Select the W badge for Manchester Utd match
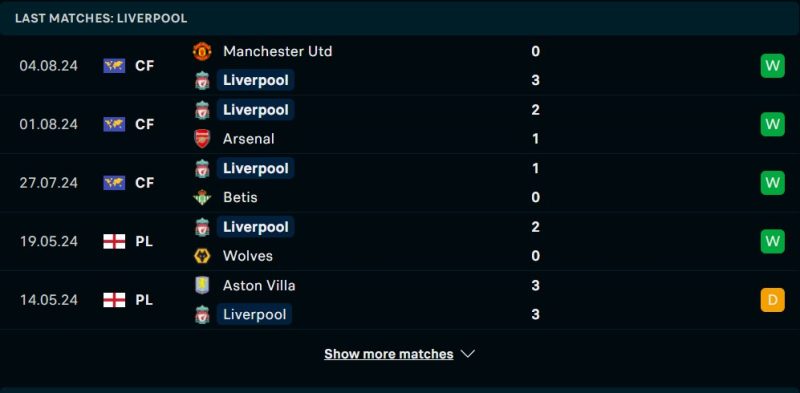The image size is (800, 393). pyautogui.click(x=772, y=66)
